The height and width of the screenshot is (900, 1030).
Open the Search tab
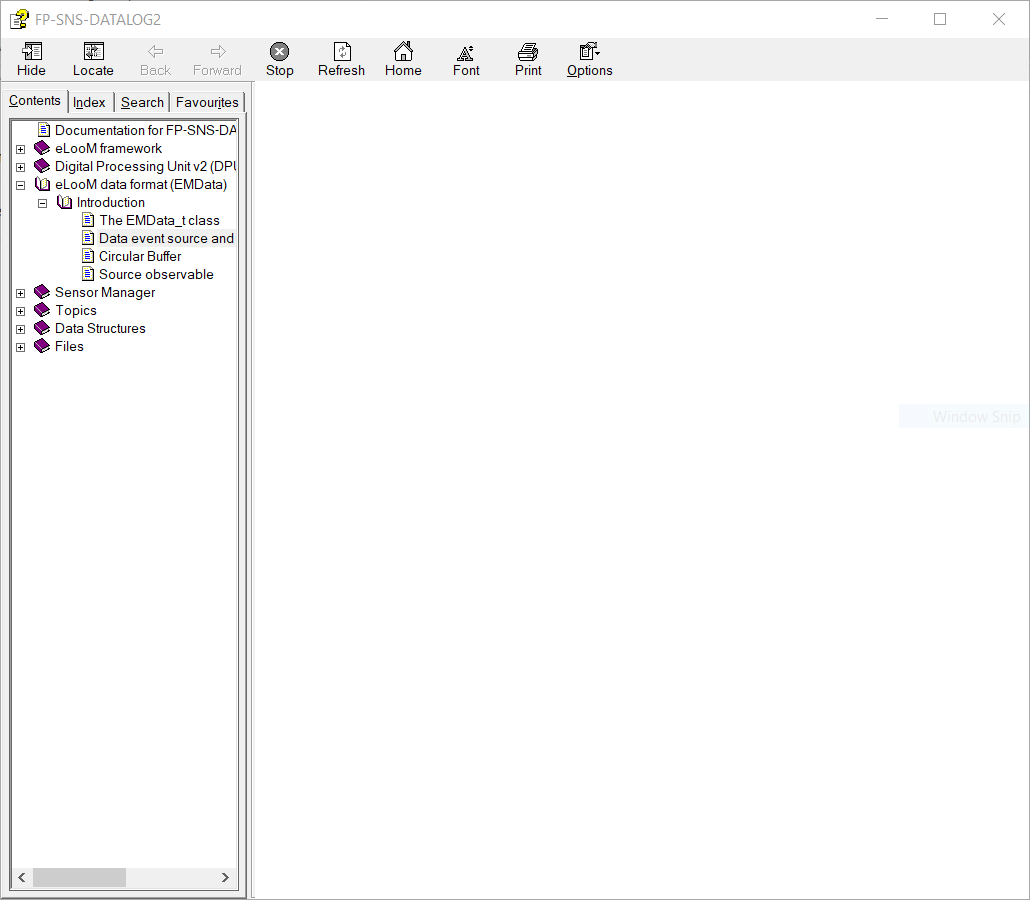pyautogui.click(x=142, y=101)
